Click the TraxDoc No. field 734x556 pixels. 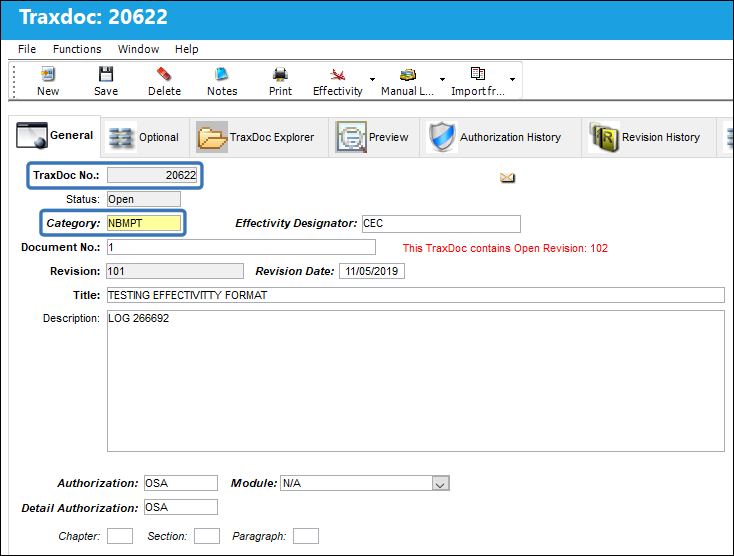tap(152, 175)
